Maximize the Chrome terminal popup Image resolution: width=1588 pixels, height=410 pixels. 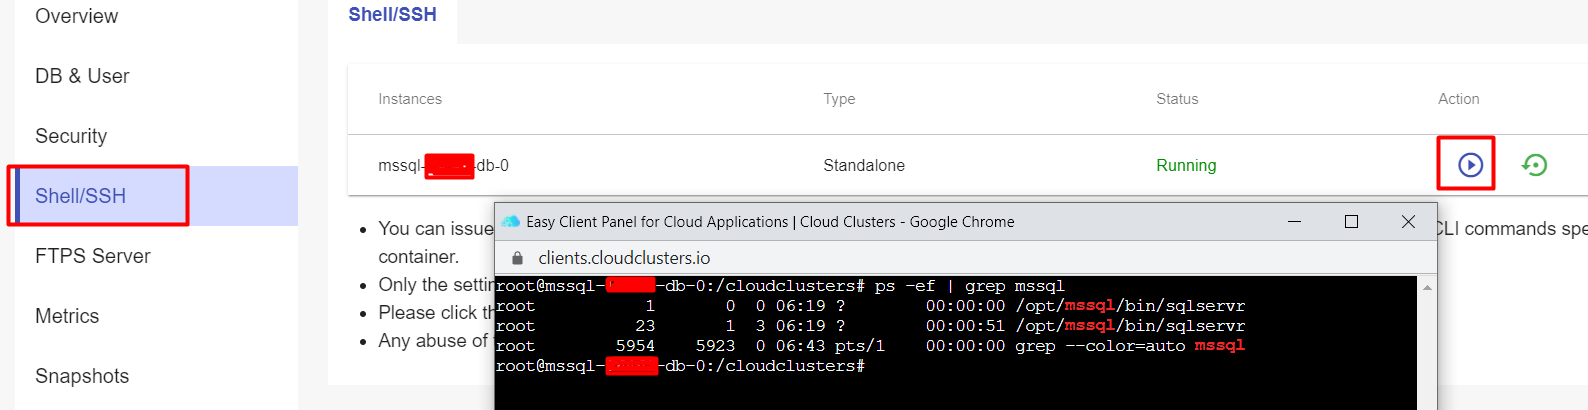pyautogui.click(x=1351, y=221)
